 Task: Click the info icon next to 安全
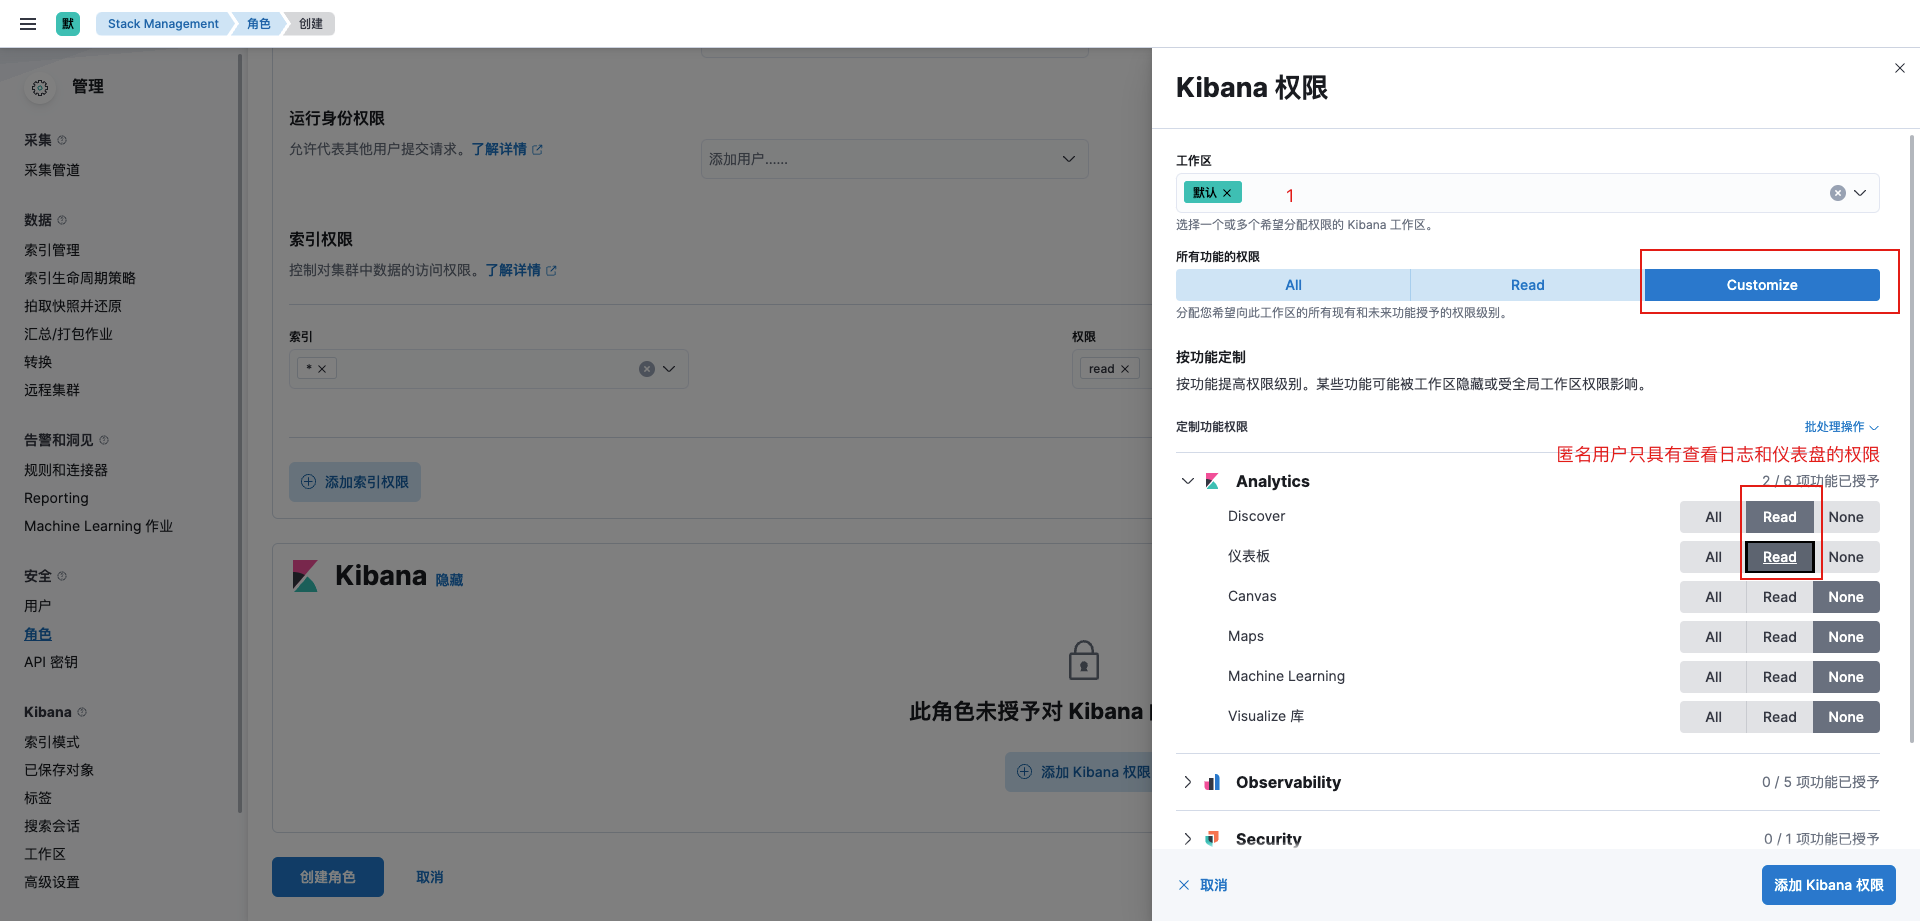pos(62,576)
